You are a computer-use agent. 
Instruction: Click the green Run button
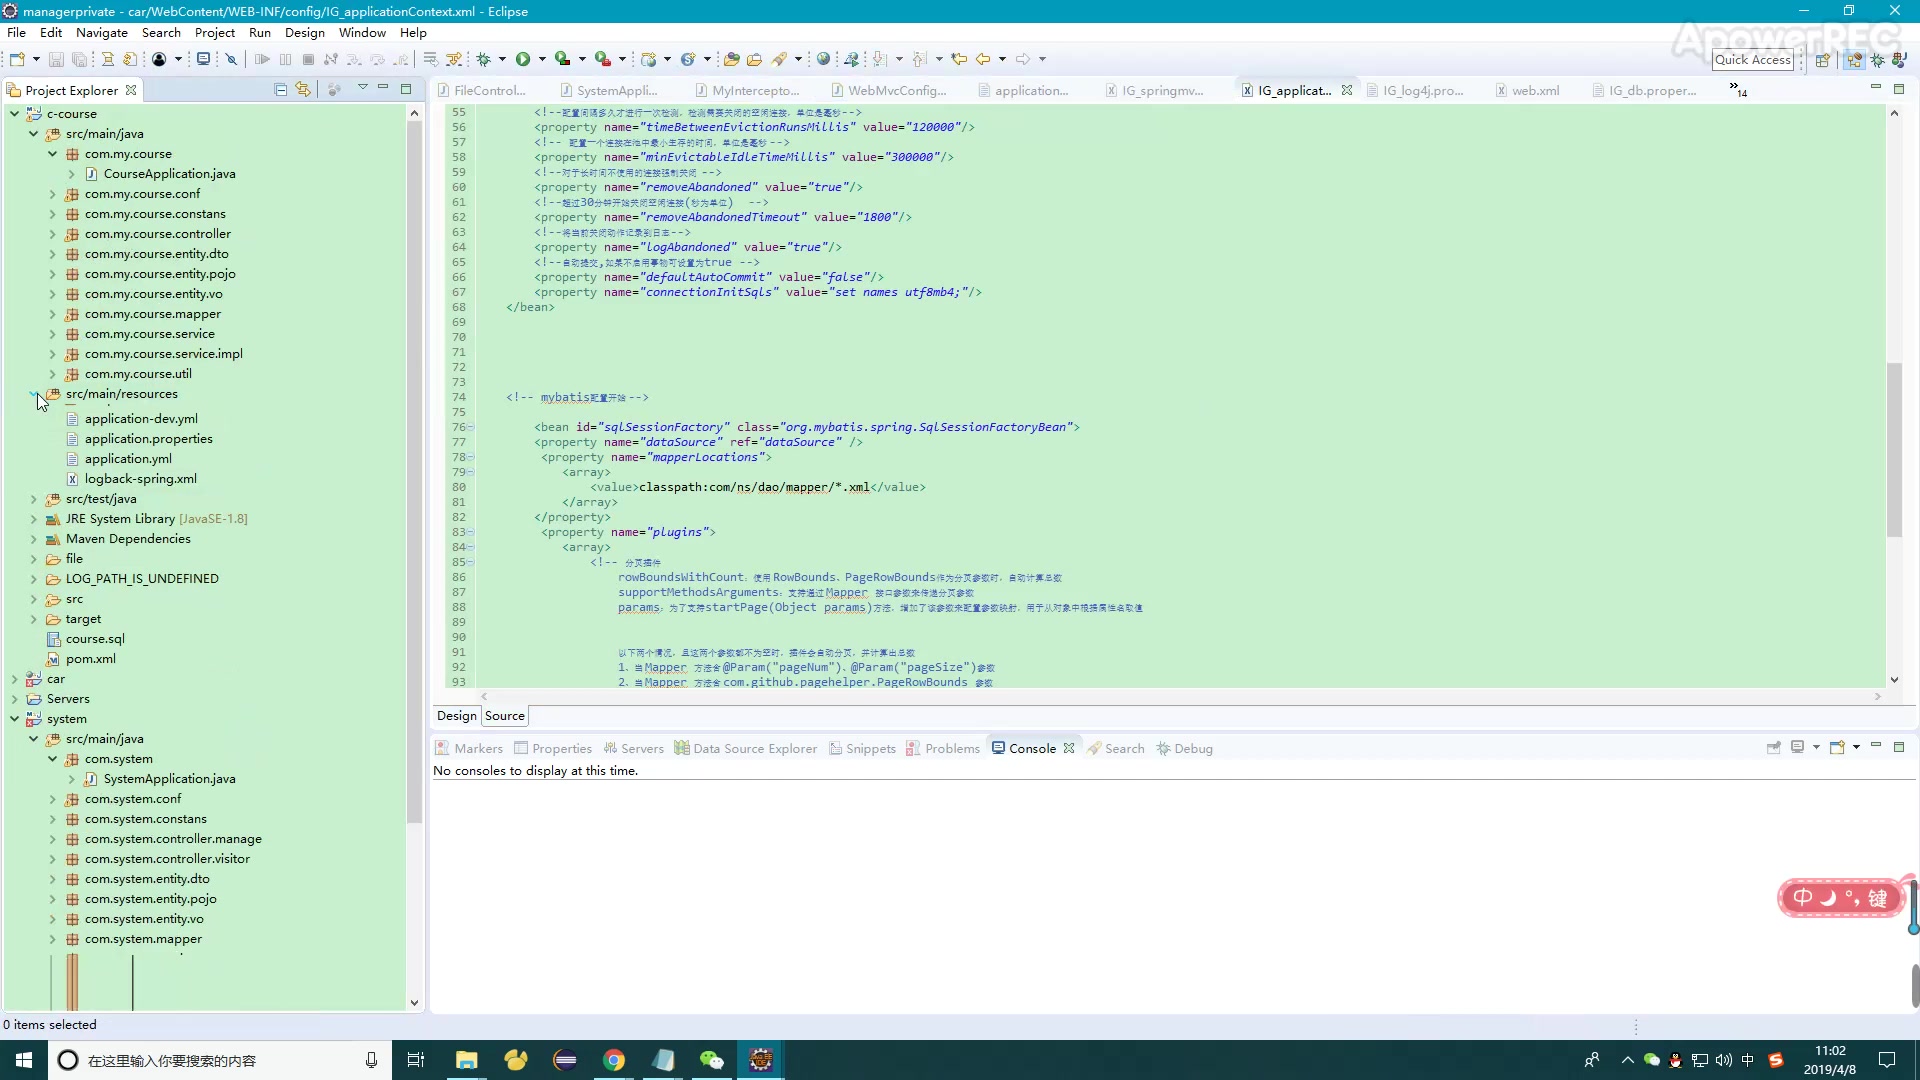point(523,59)
